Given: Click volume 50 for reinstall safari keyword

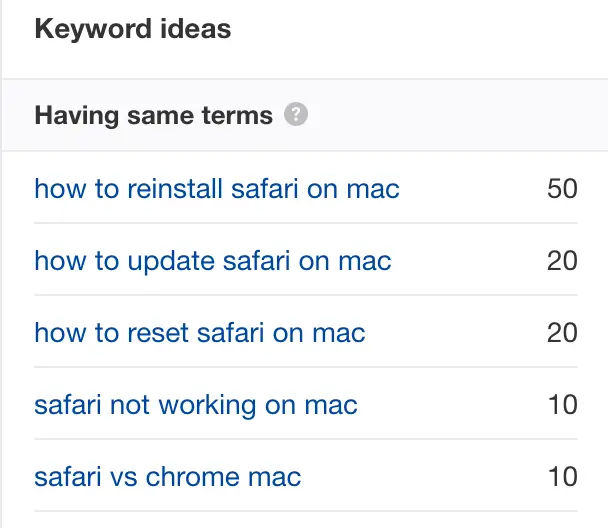Looking at the screenshot, I should 562,188.
